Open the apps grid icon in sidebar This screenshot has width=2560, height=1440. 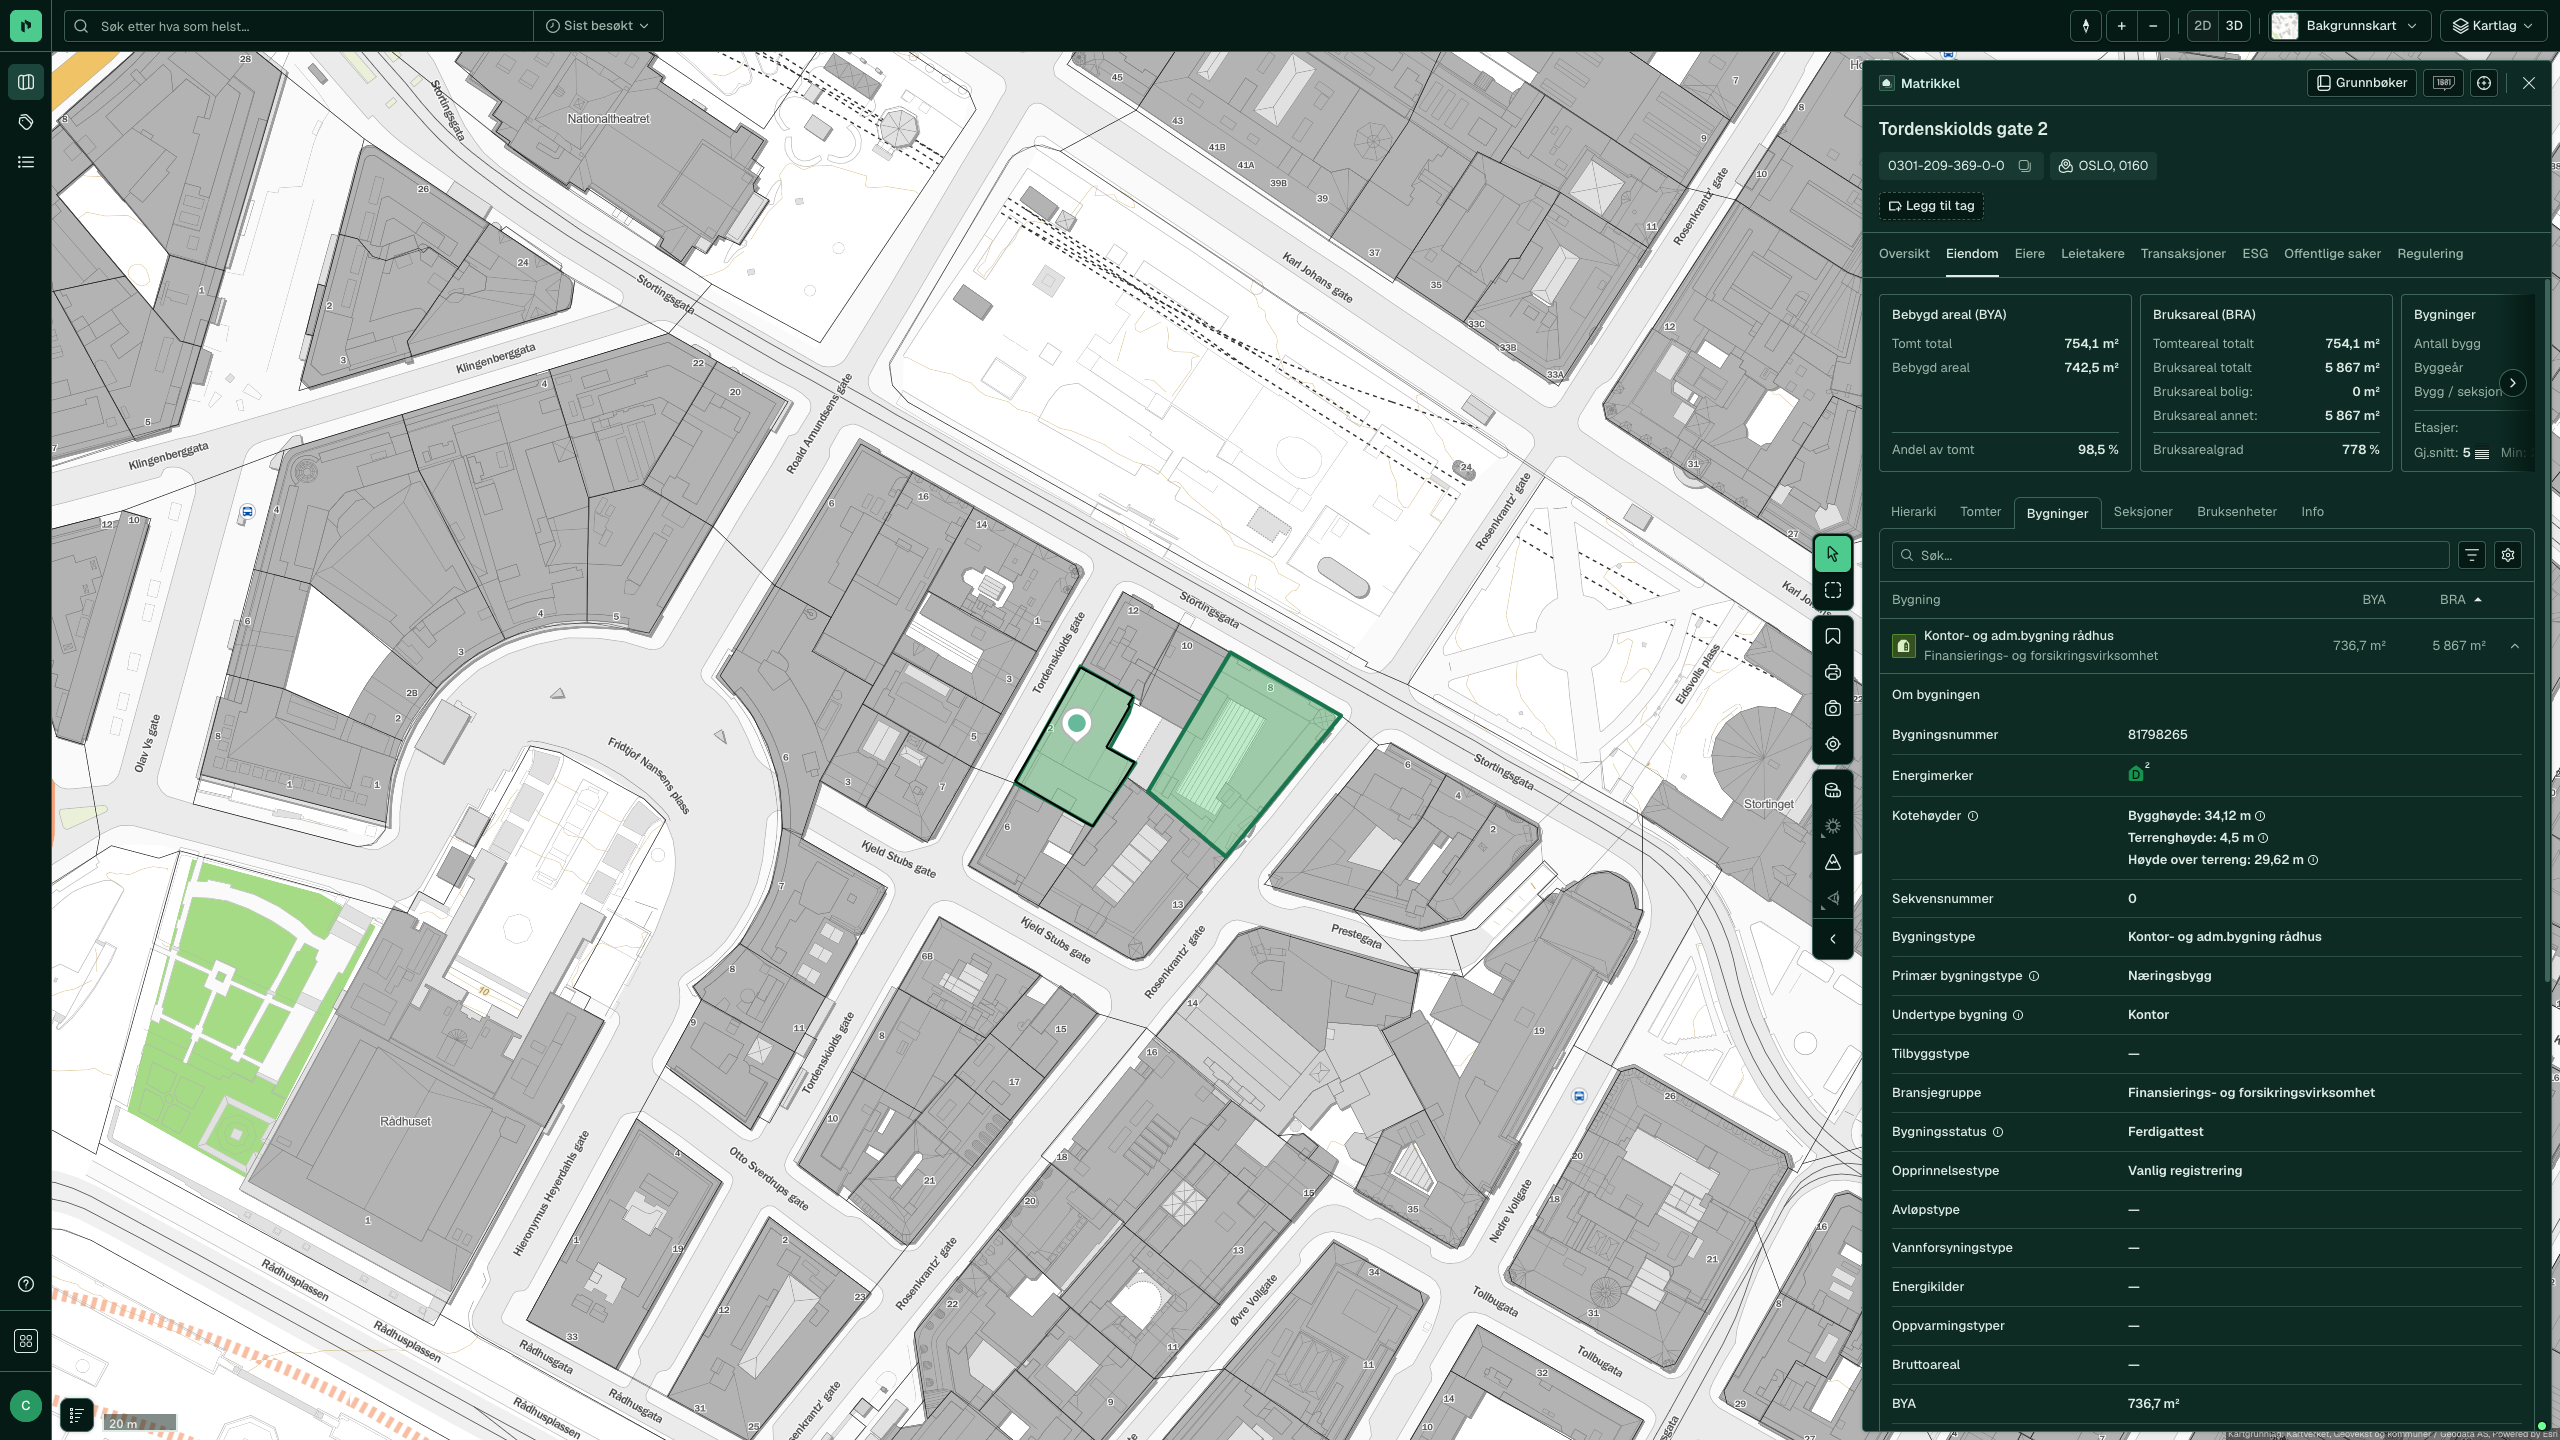(26, 1341)
